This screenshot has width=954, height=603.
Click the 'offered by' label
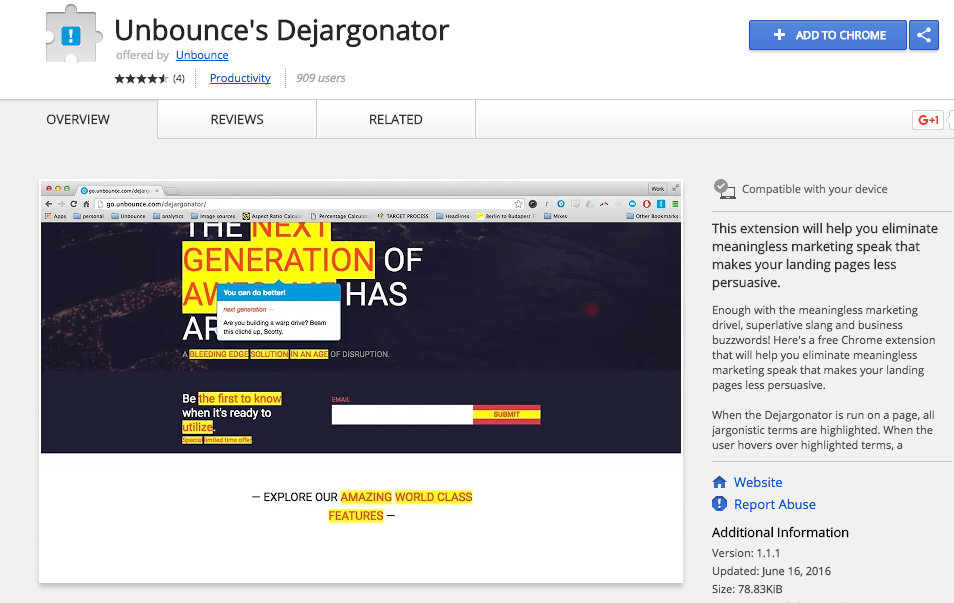pos(142,55)
